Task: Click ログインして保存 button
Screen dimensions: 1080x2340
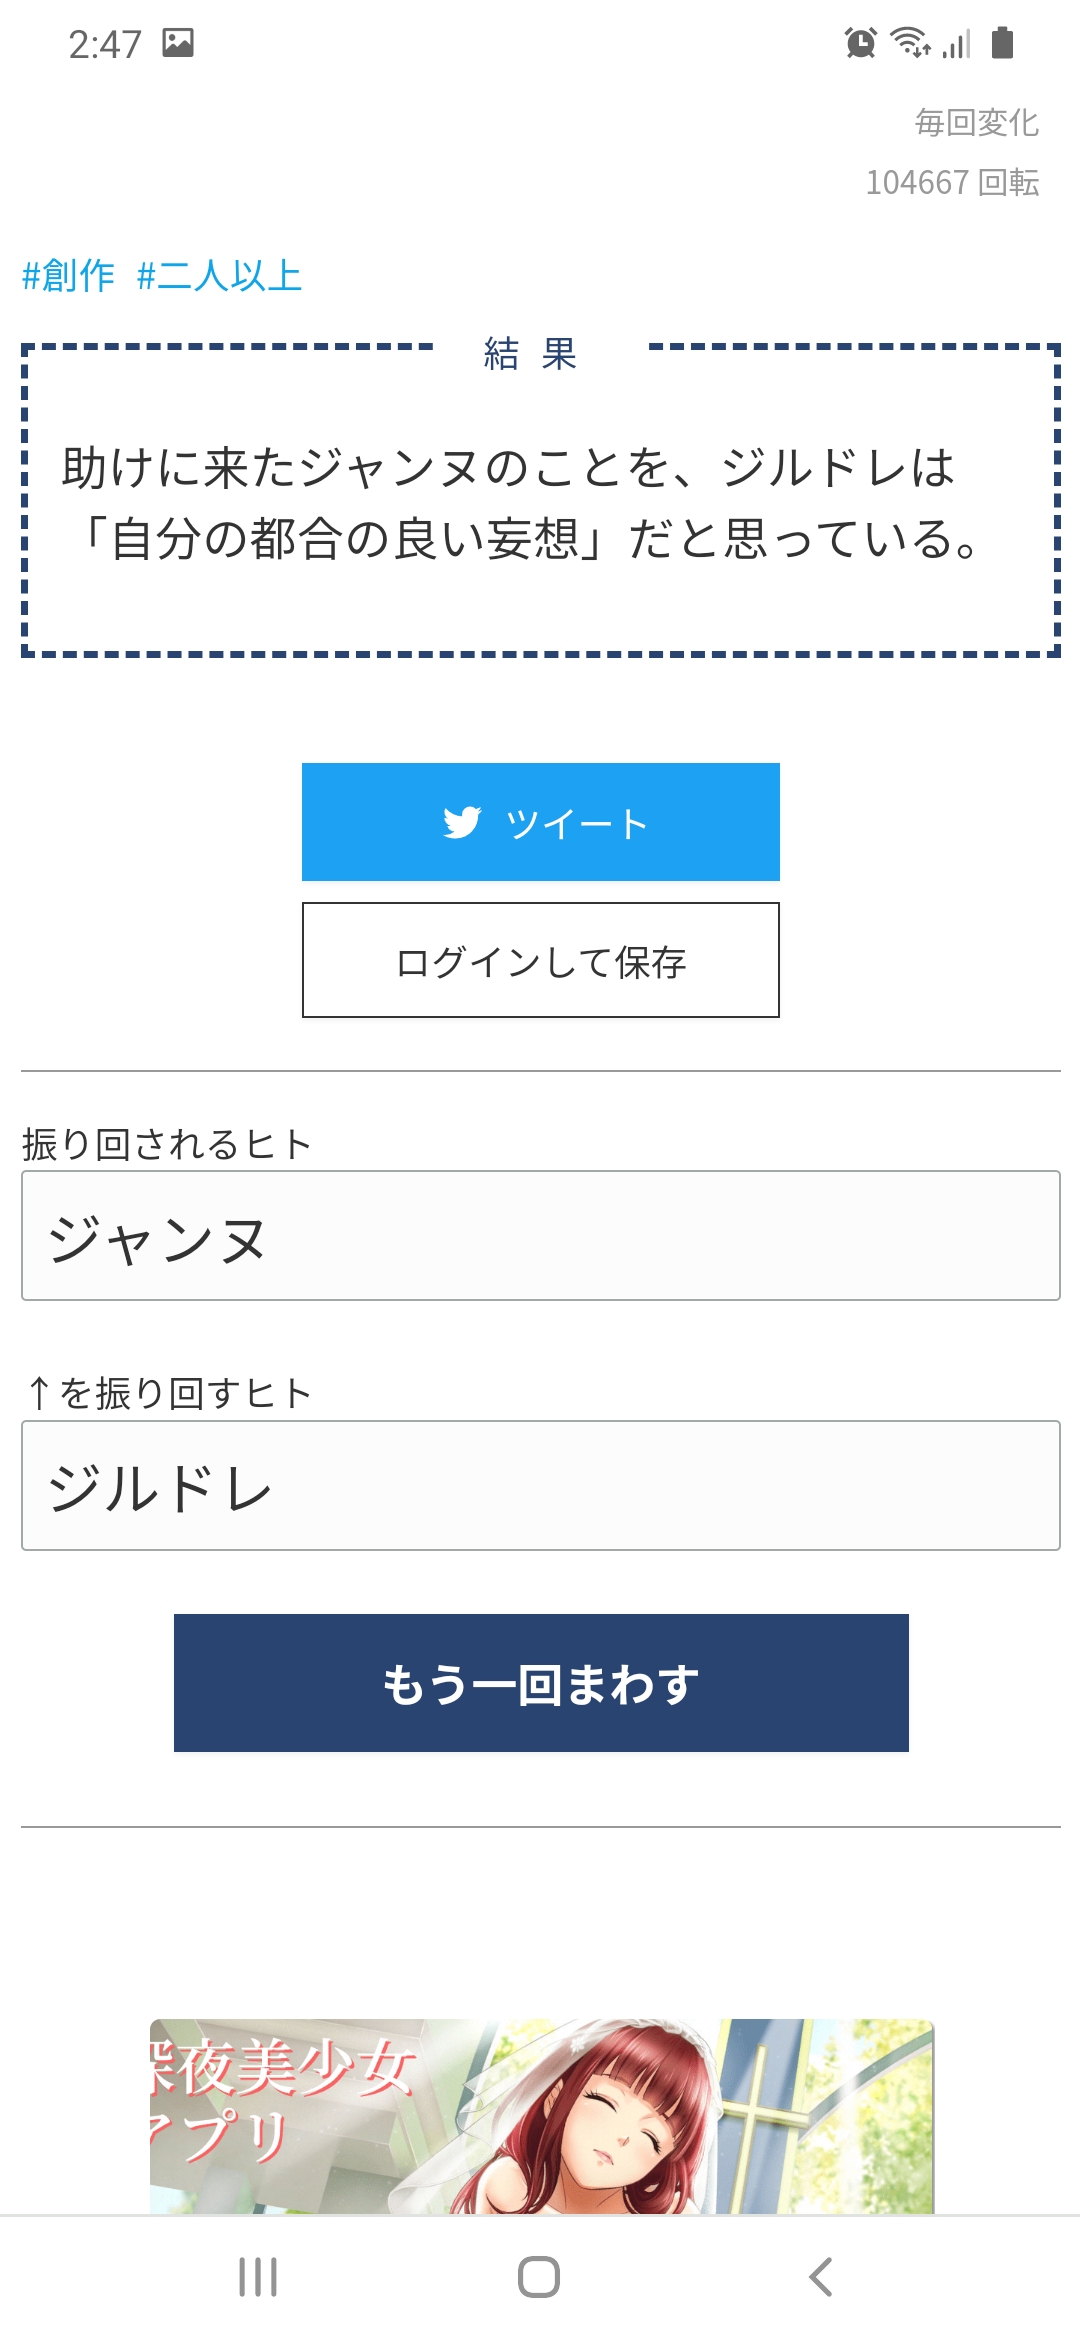Action: coord(541,960)
